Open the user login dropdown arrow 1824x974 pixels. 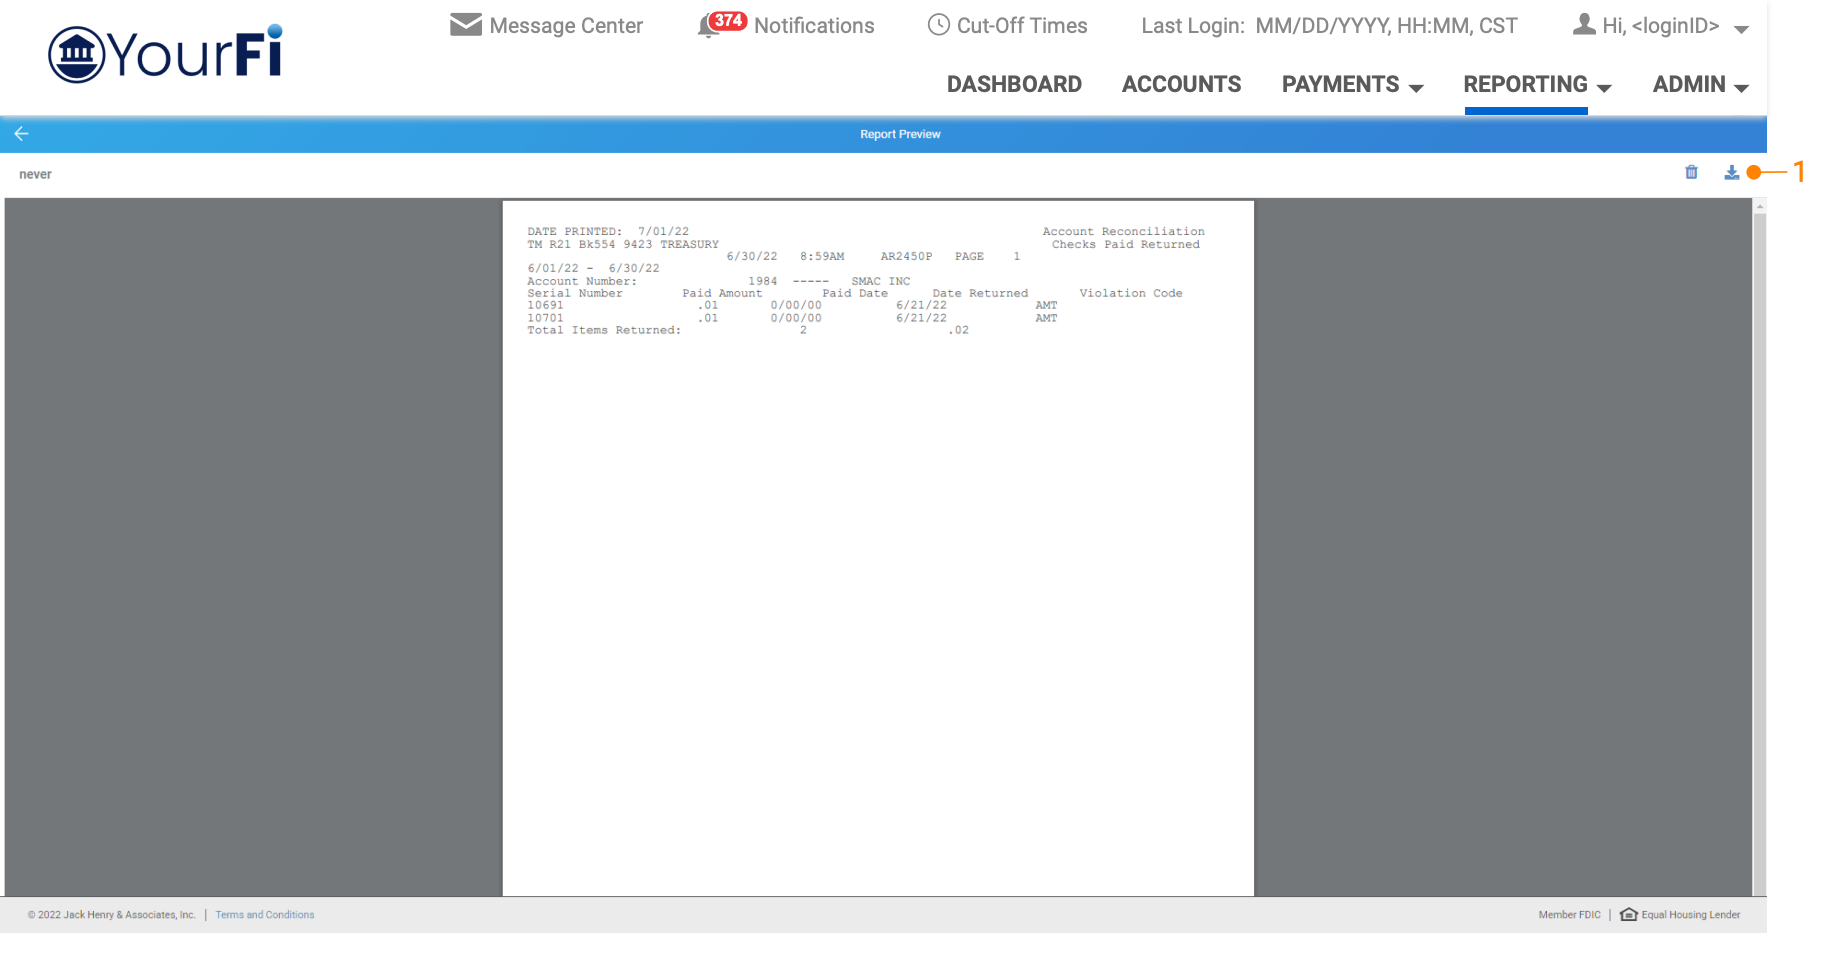click(1741, 29)
